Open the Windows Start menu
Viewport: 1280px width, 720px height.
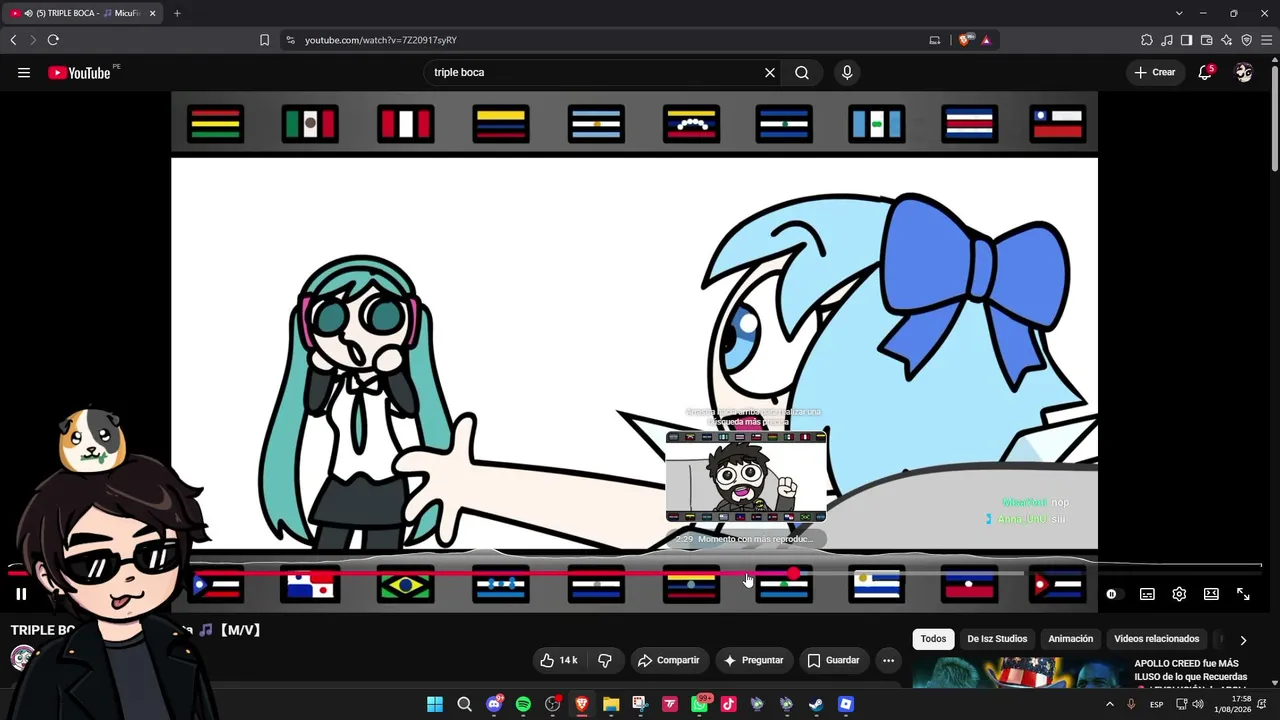(x=435, y=704)
